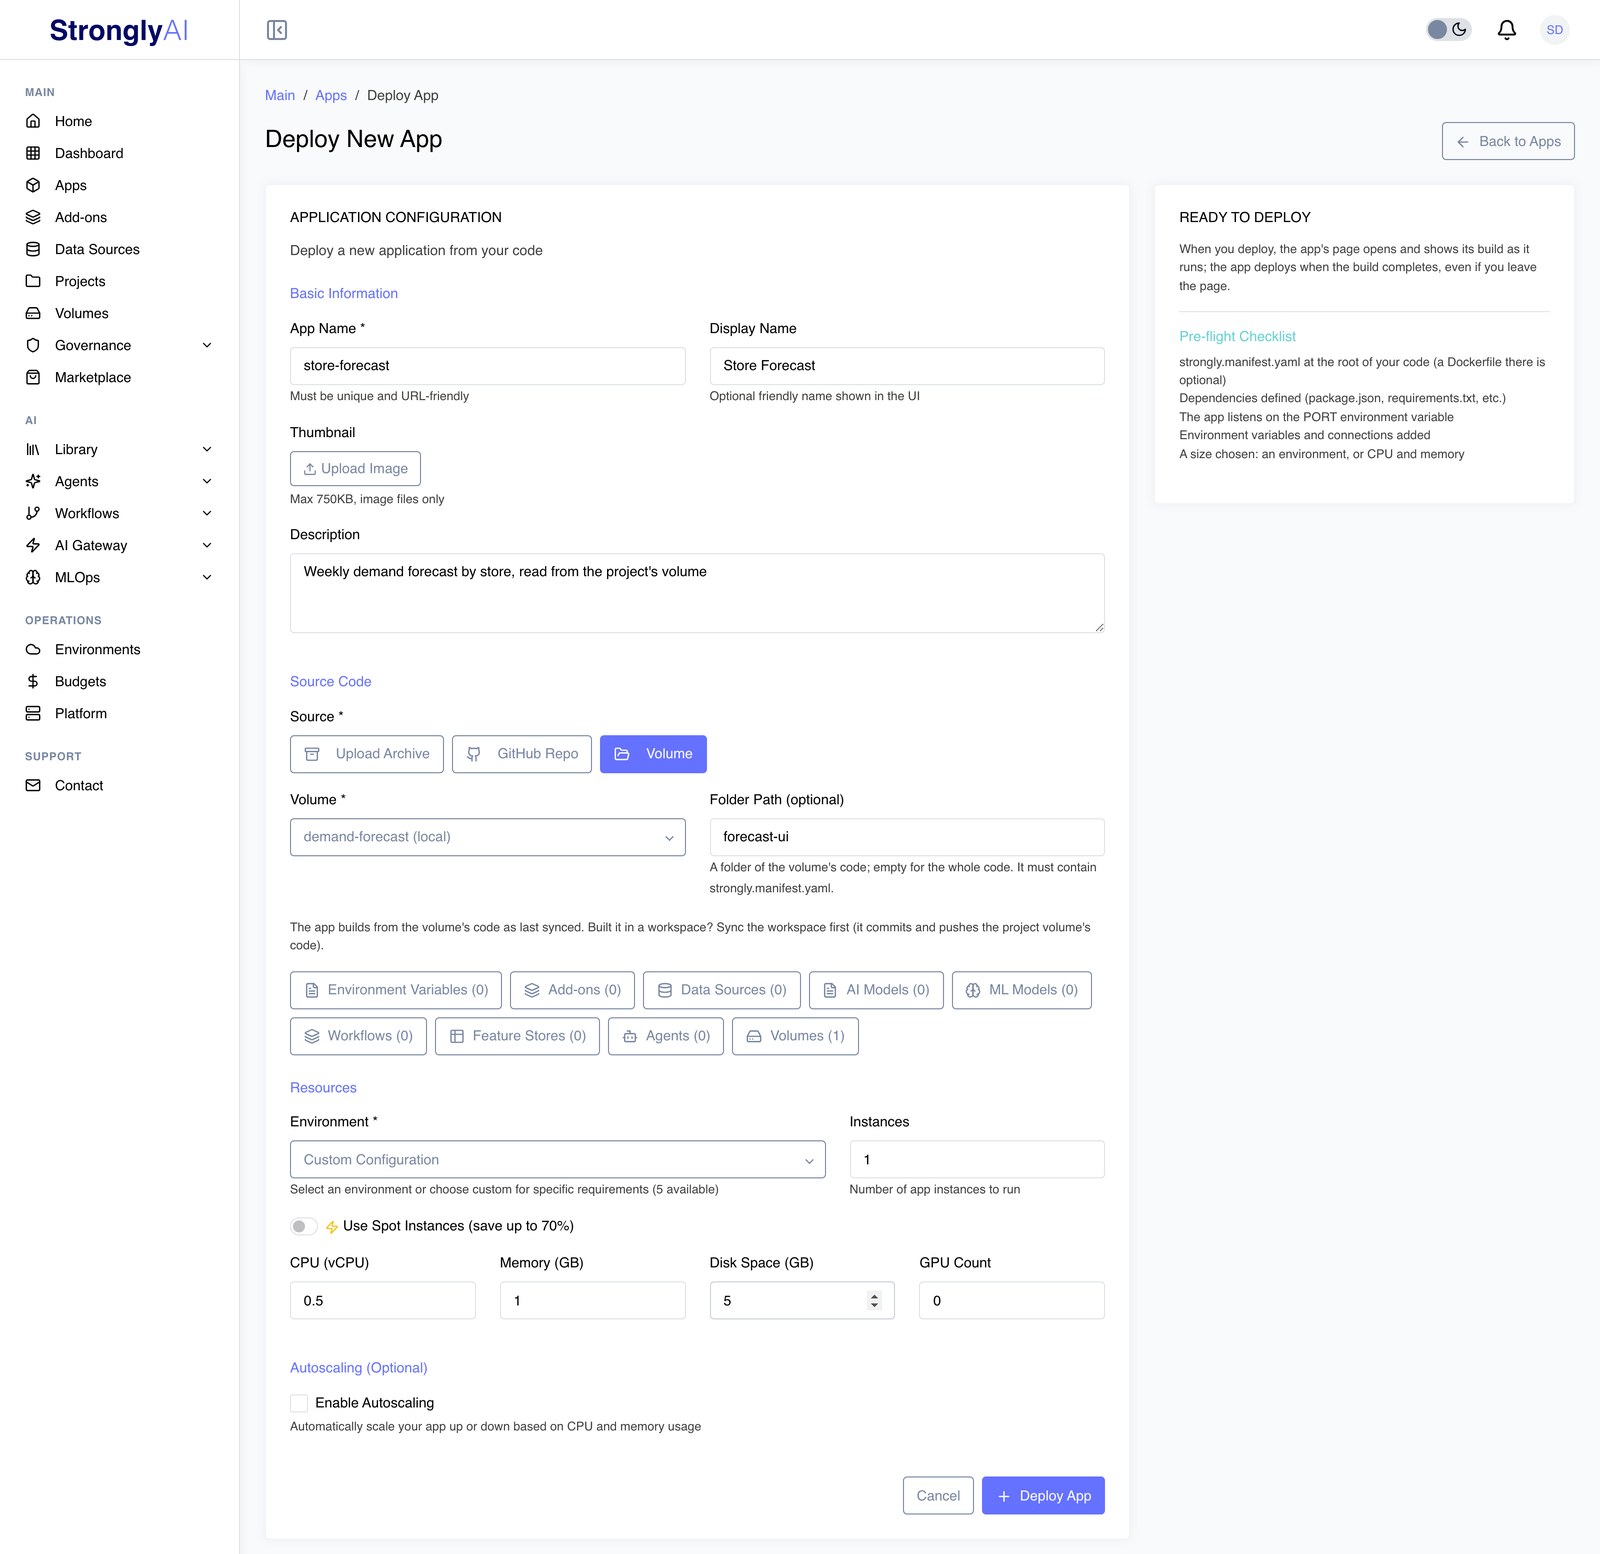Screen dimensions: 1600x1554
Task: Click the Volumes drive icon
Action: tap(33, 313)
